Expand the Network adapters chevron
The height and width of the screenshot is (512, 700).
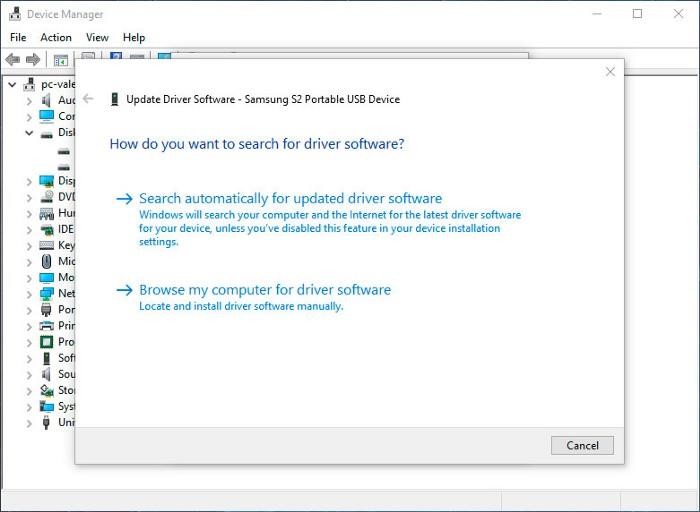pyautogui.click(x=29, y=295)
